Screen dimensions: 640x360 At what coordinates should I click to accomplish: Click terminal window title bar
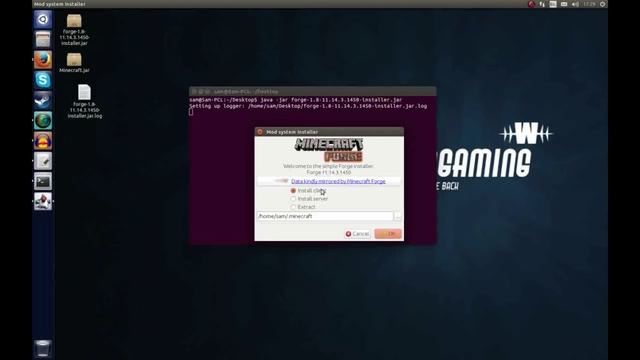pos(313,91)
